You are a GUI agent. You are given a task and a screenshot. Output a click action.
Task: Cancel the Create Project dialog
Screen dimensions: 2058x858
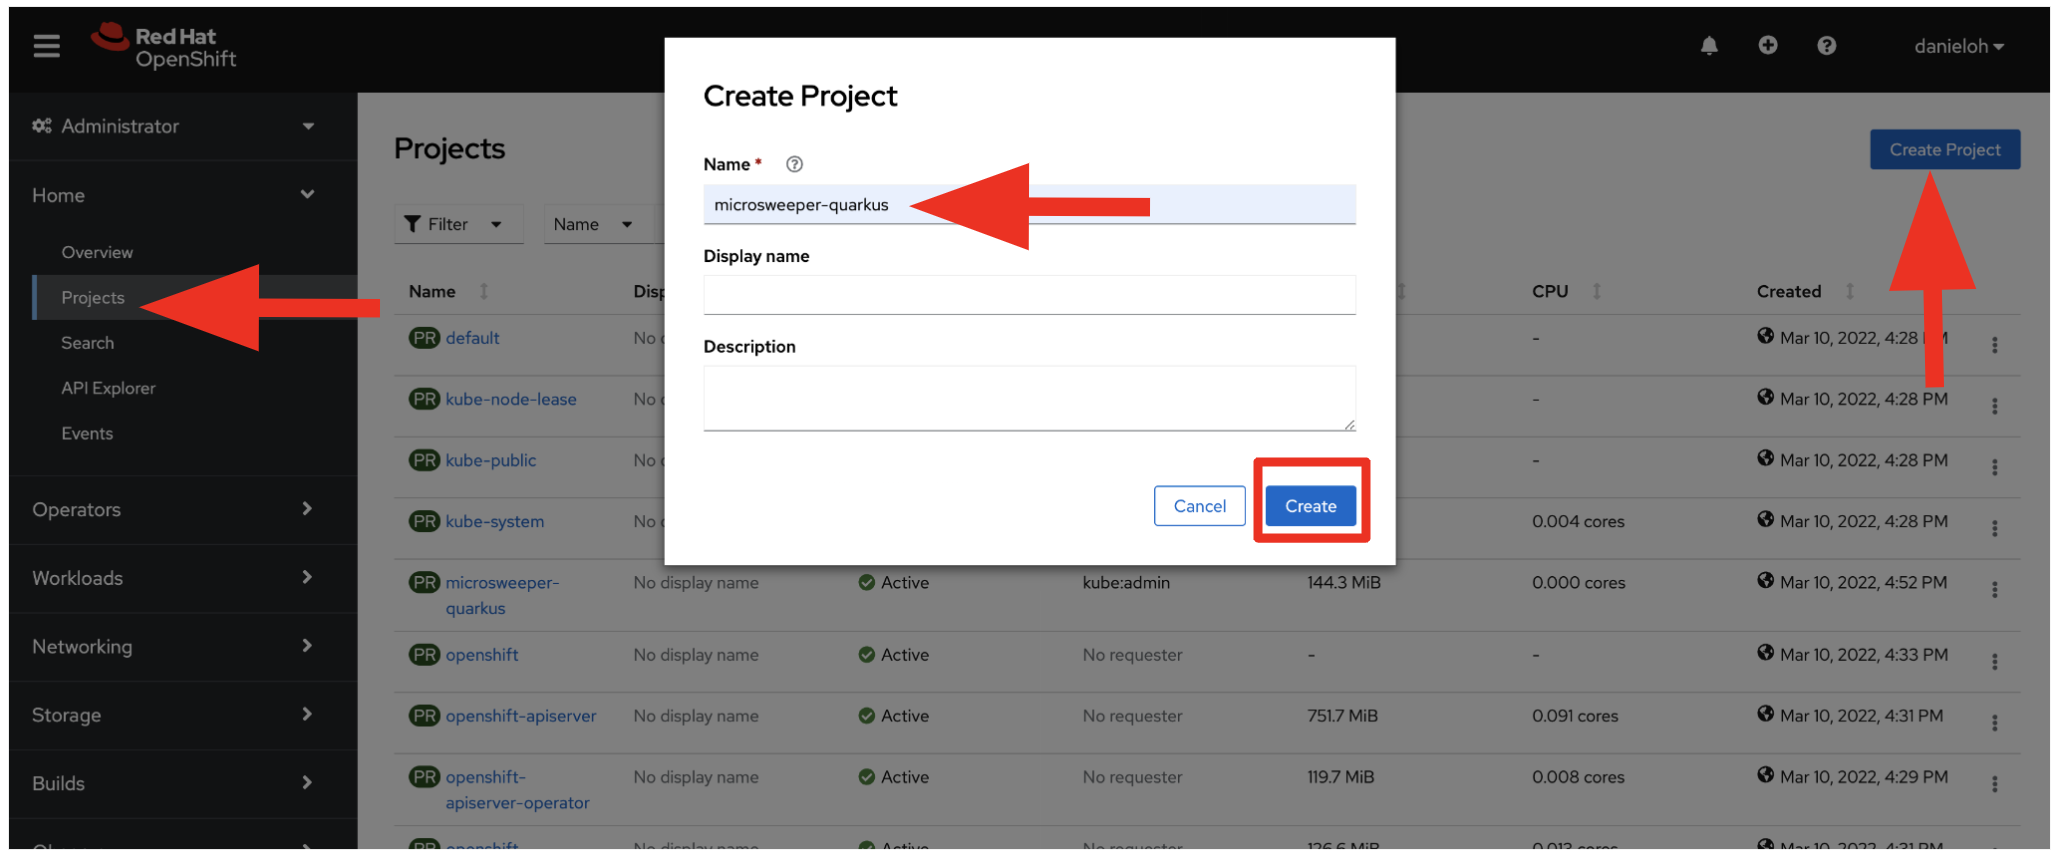tap(1199, 506)
